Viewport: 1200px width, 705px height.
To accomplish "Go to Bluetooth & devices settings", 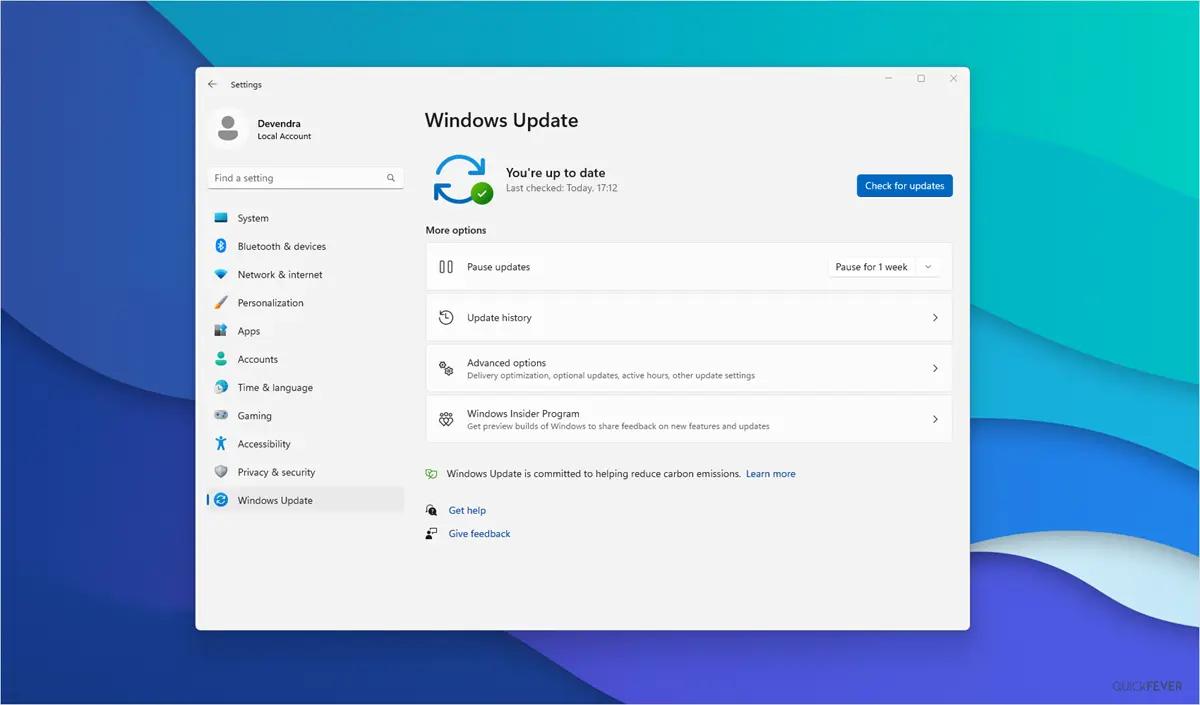I will (305, 246).
